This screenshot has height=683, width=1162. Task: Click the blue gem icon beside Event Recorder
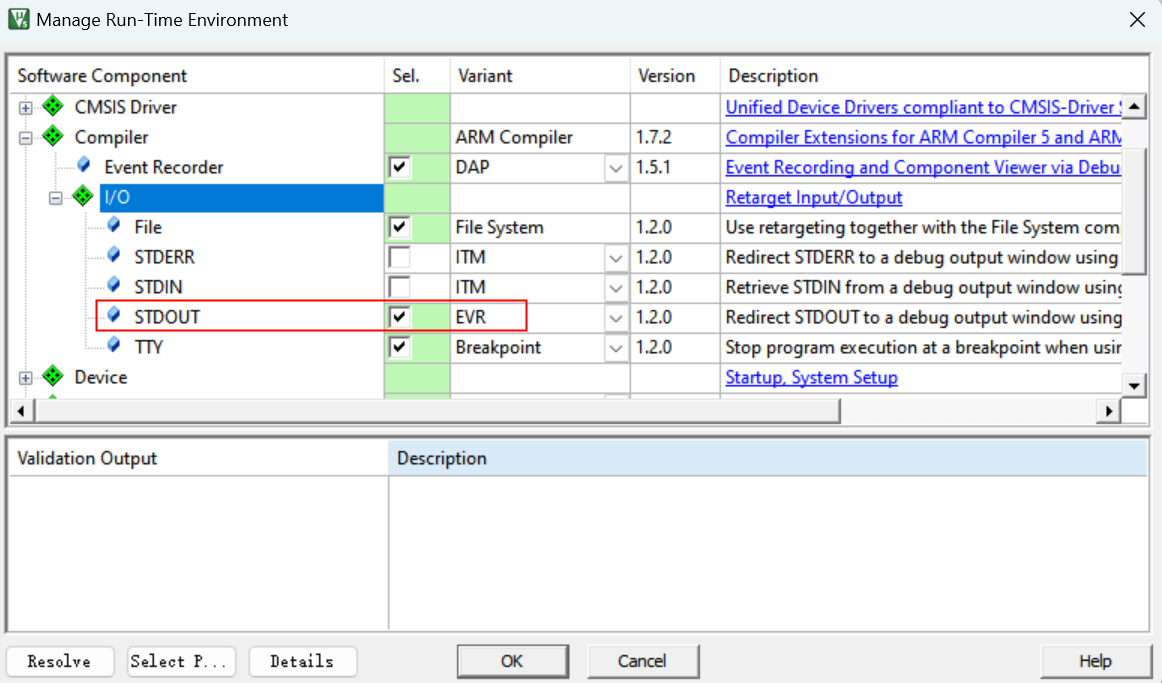tap(84, 167)
